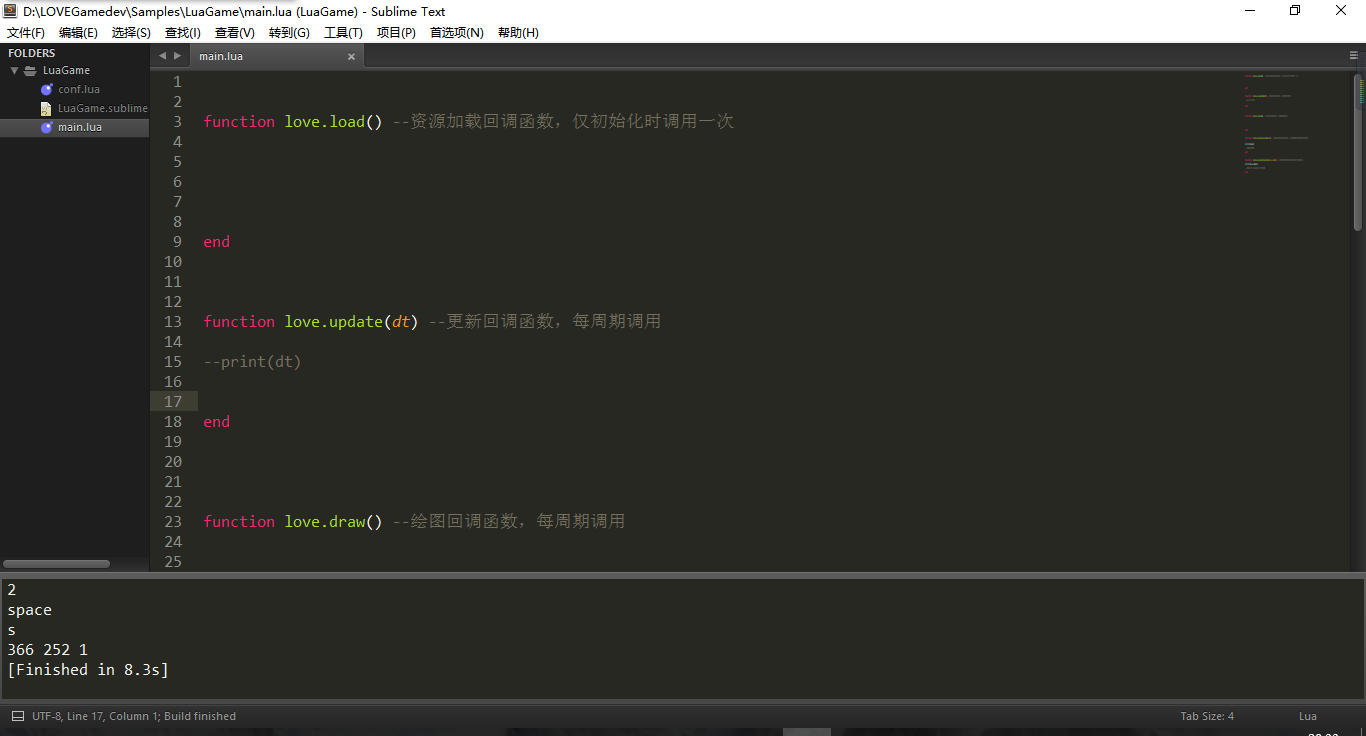Click line number 17 in the gutter
Viewport: 1366px width, 736px height.
click(x=173, y=402)
